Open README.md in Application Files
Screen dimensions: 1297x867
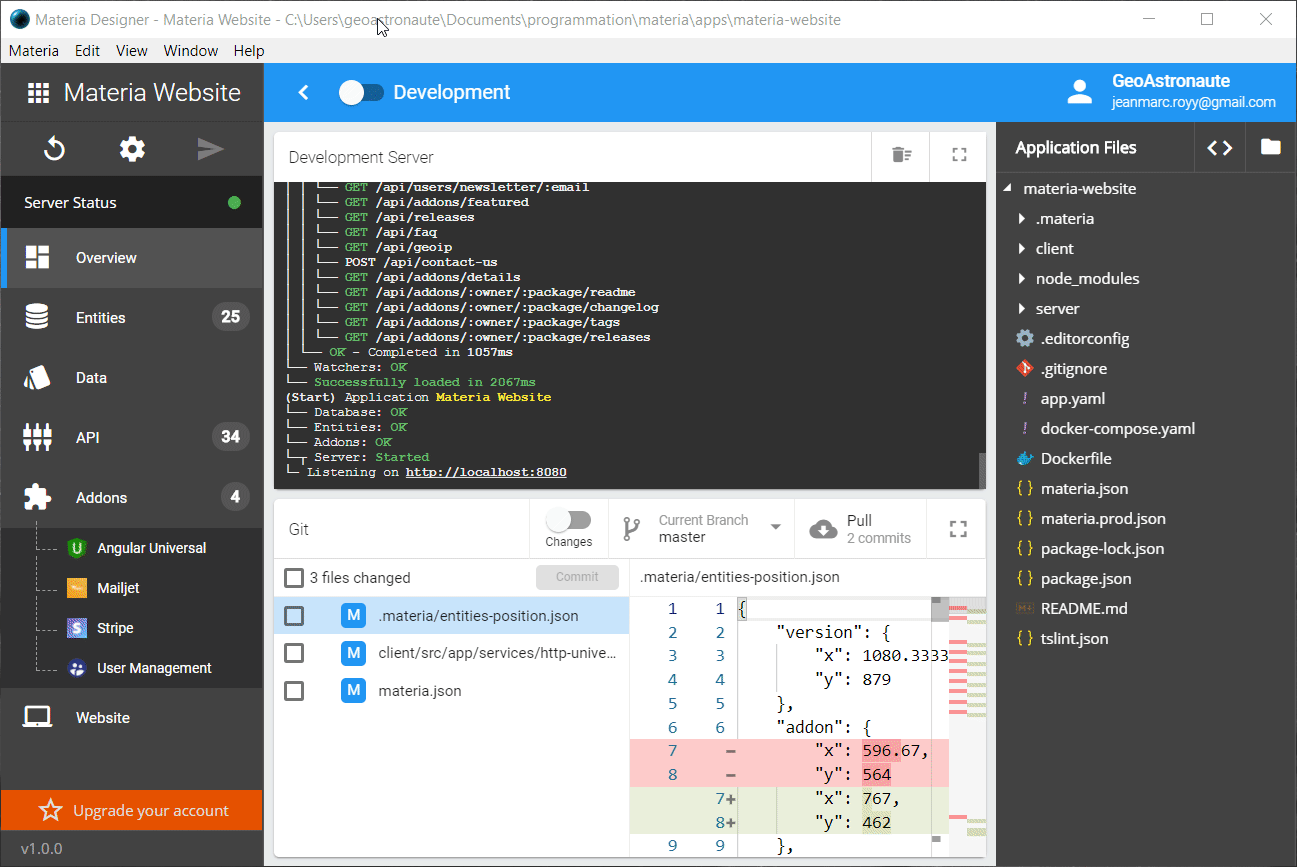click(x=1084, y=609)
